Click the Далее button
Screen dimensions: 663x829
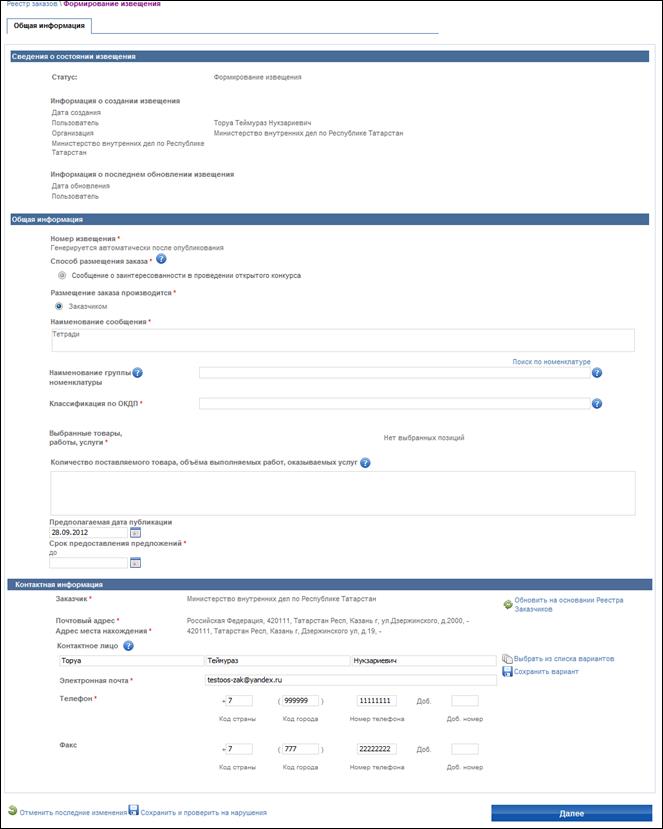tap(572, 813)
